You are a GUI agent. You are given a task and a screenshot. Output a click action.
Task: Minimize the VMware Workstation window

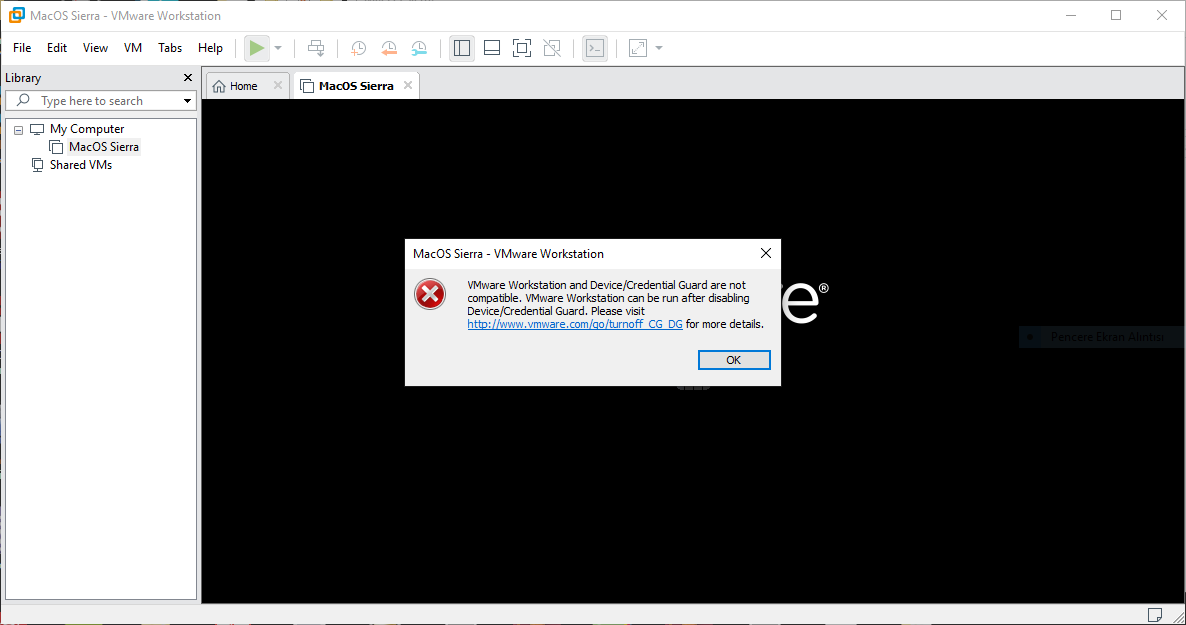coord(1071,15)
